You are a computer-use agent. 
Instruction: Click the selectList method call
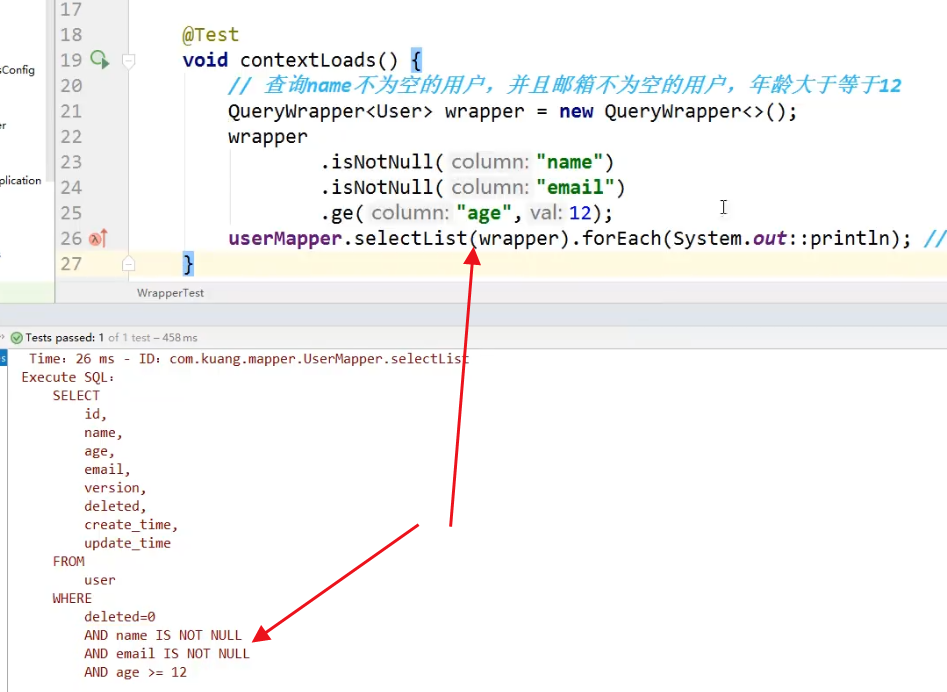click(411, 239)
